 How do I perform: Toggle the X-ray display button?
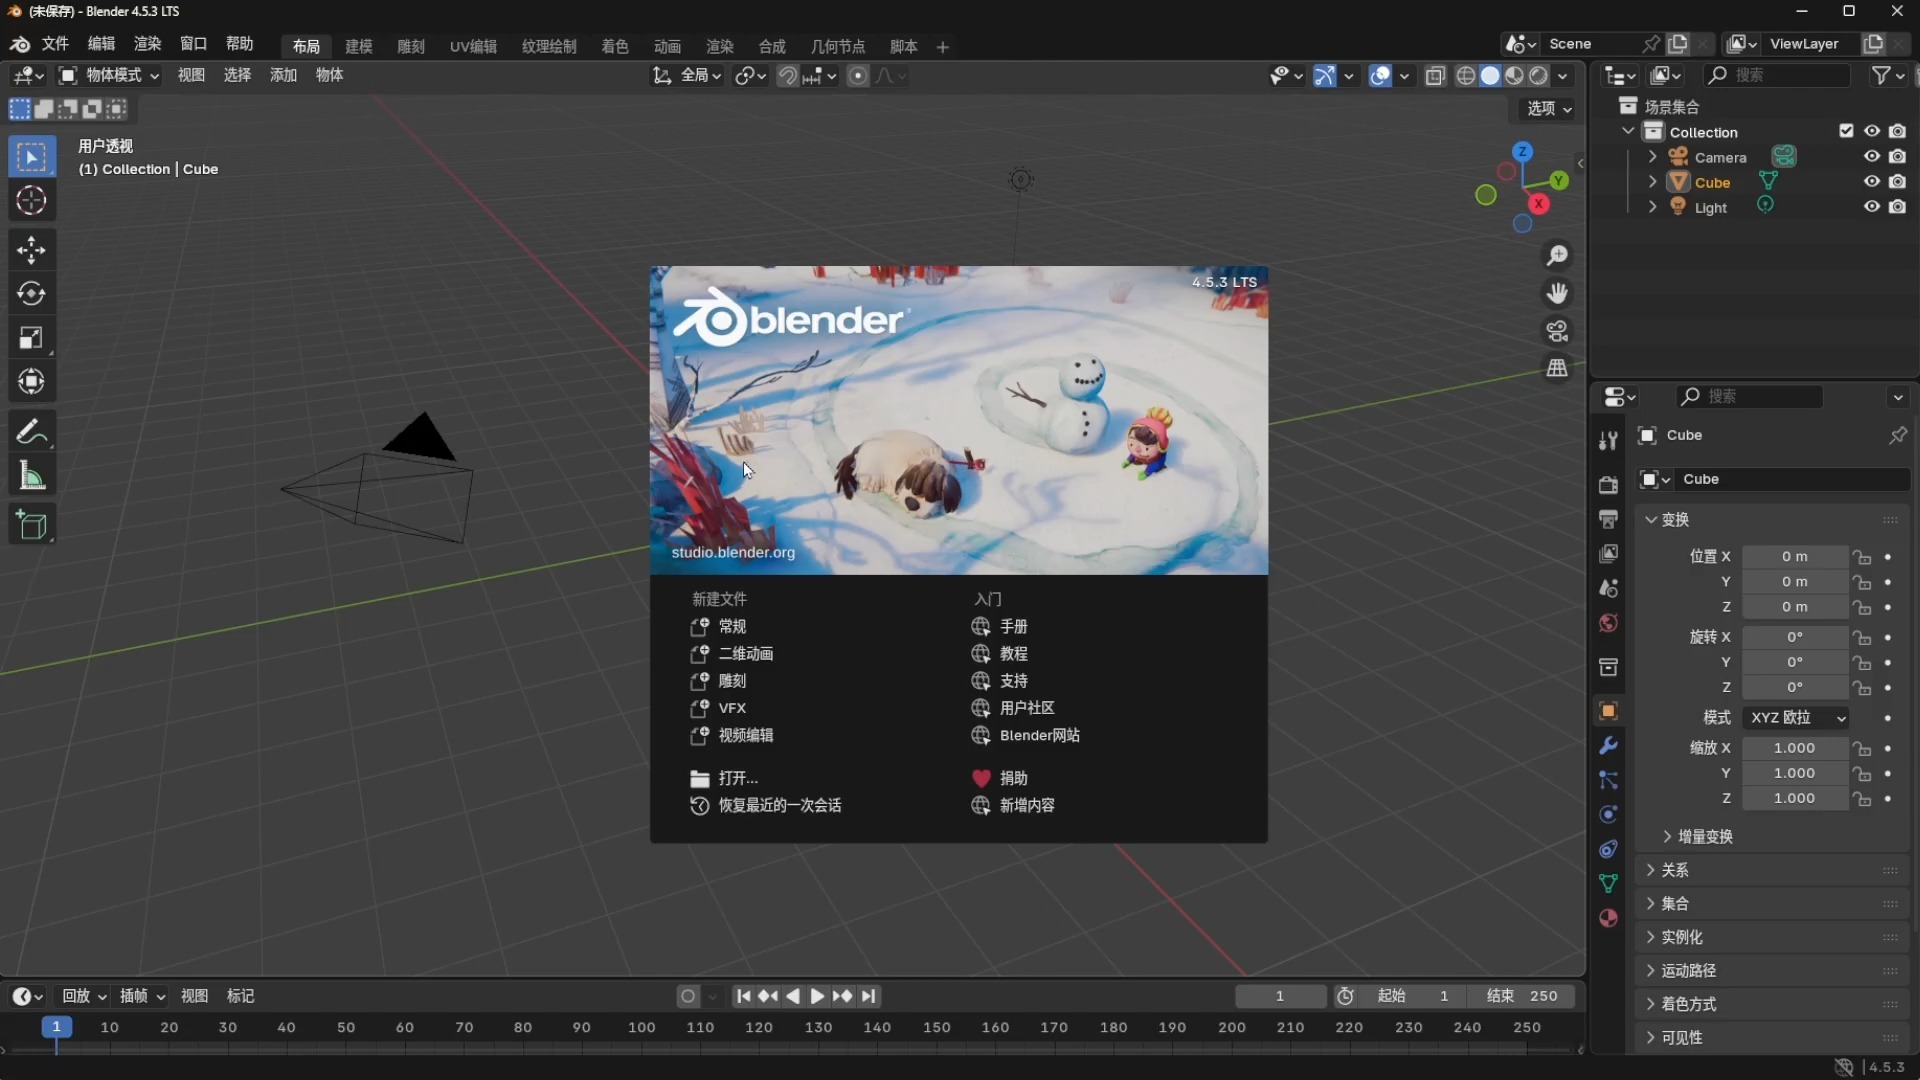pyautogui.click(x=1435, y=76)
